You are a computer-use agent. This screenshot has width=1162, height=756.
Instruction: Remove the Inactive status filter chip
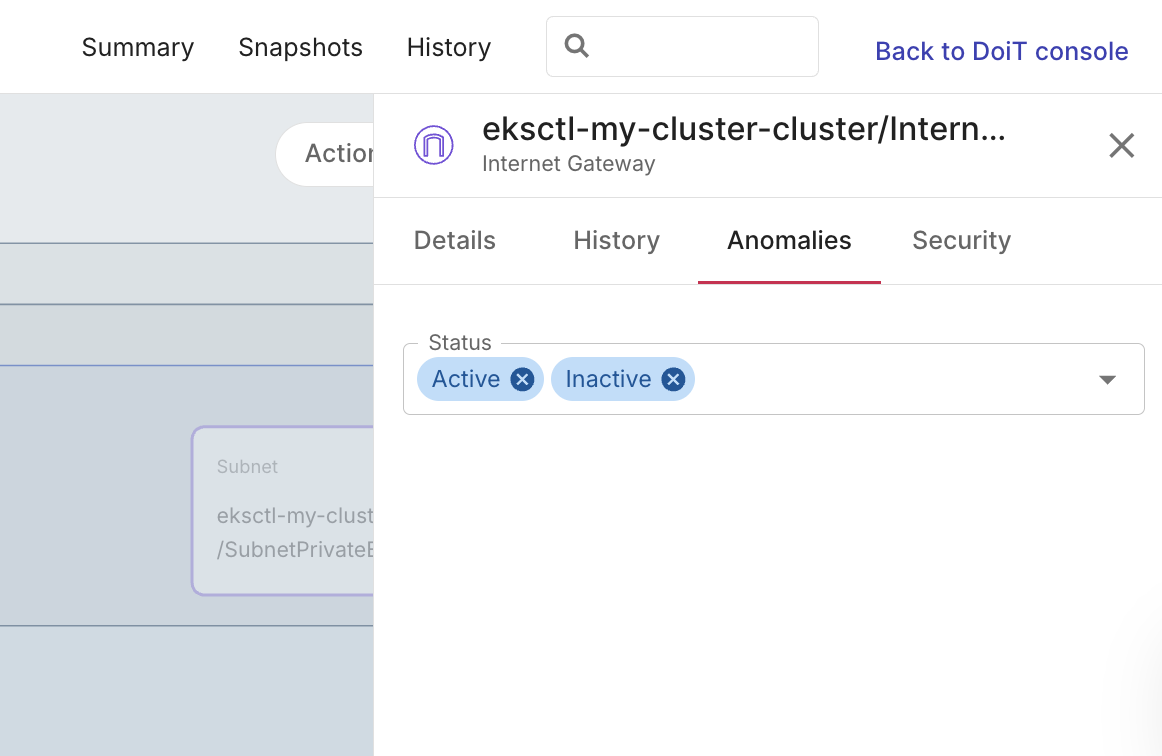[673, 379]
